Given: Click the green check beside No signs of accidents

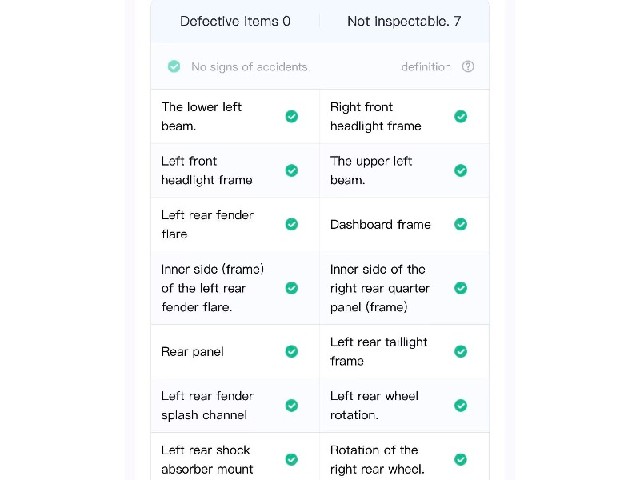Looking at the screenshot, I should tap(174, 67).
